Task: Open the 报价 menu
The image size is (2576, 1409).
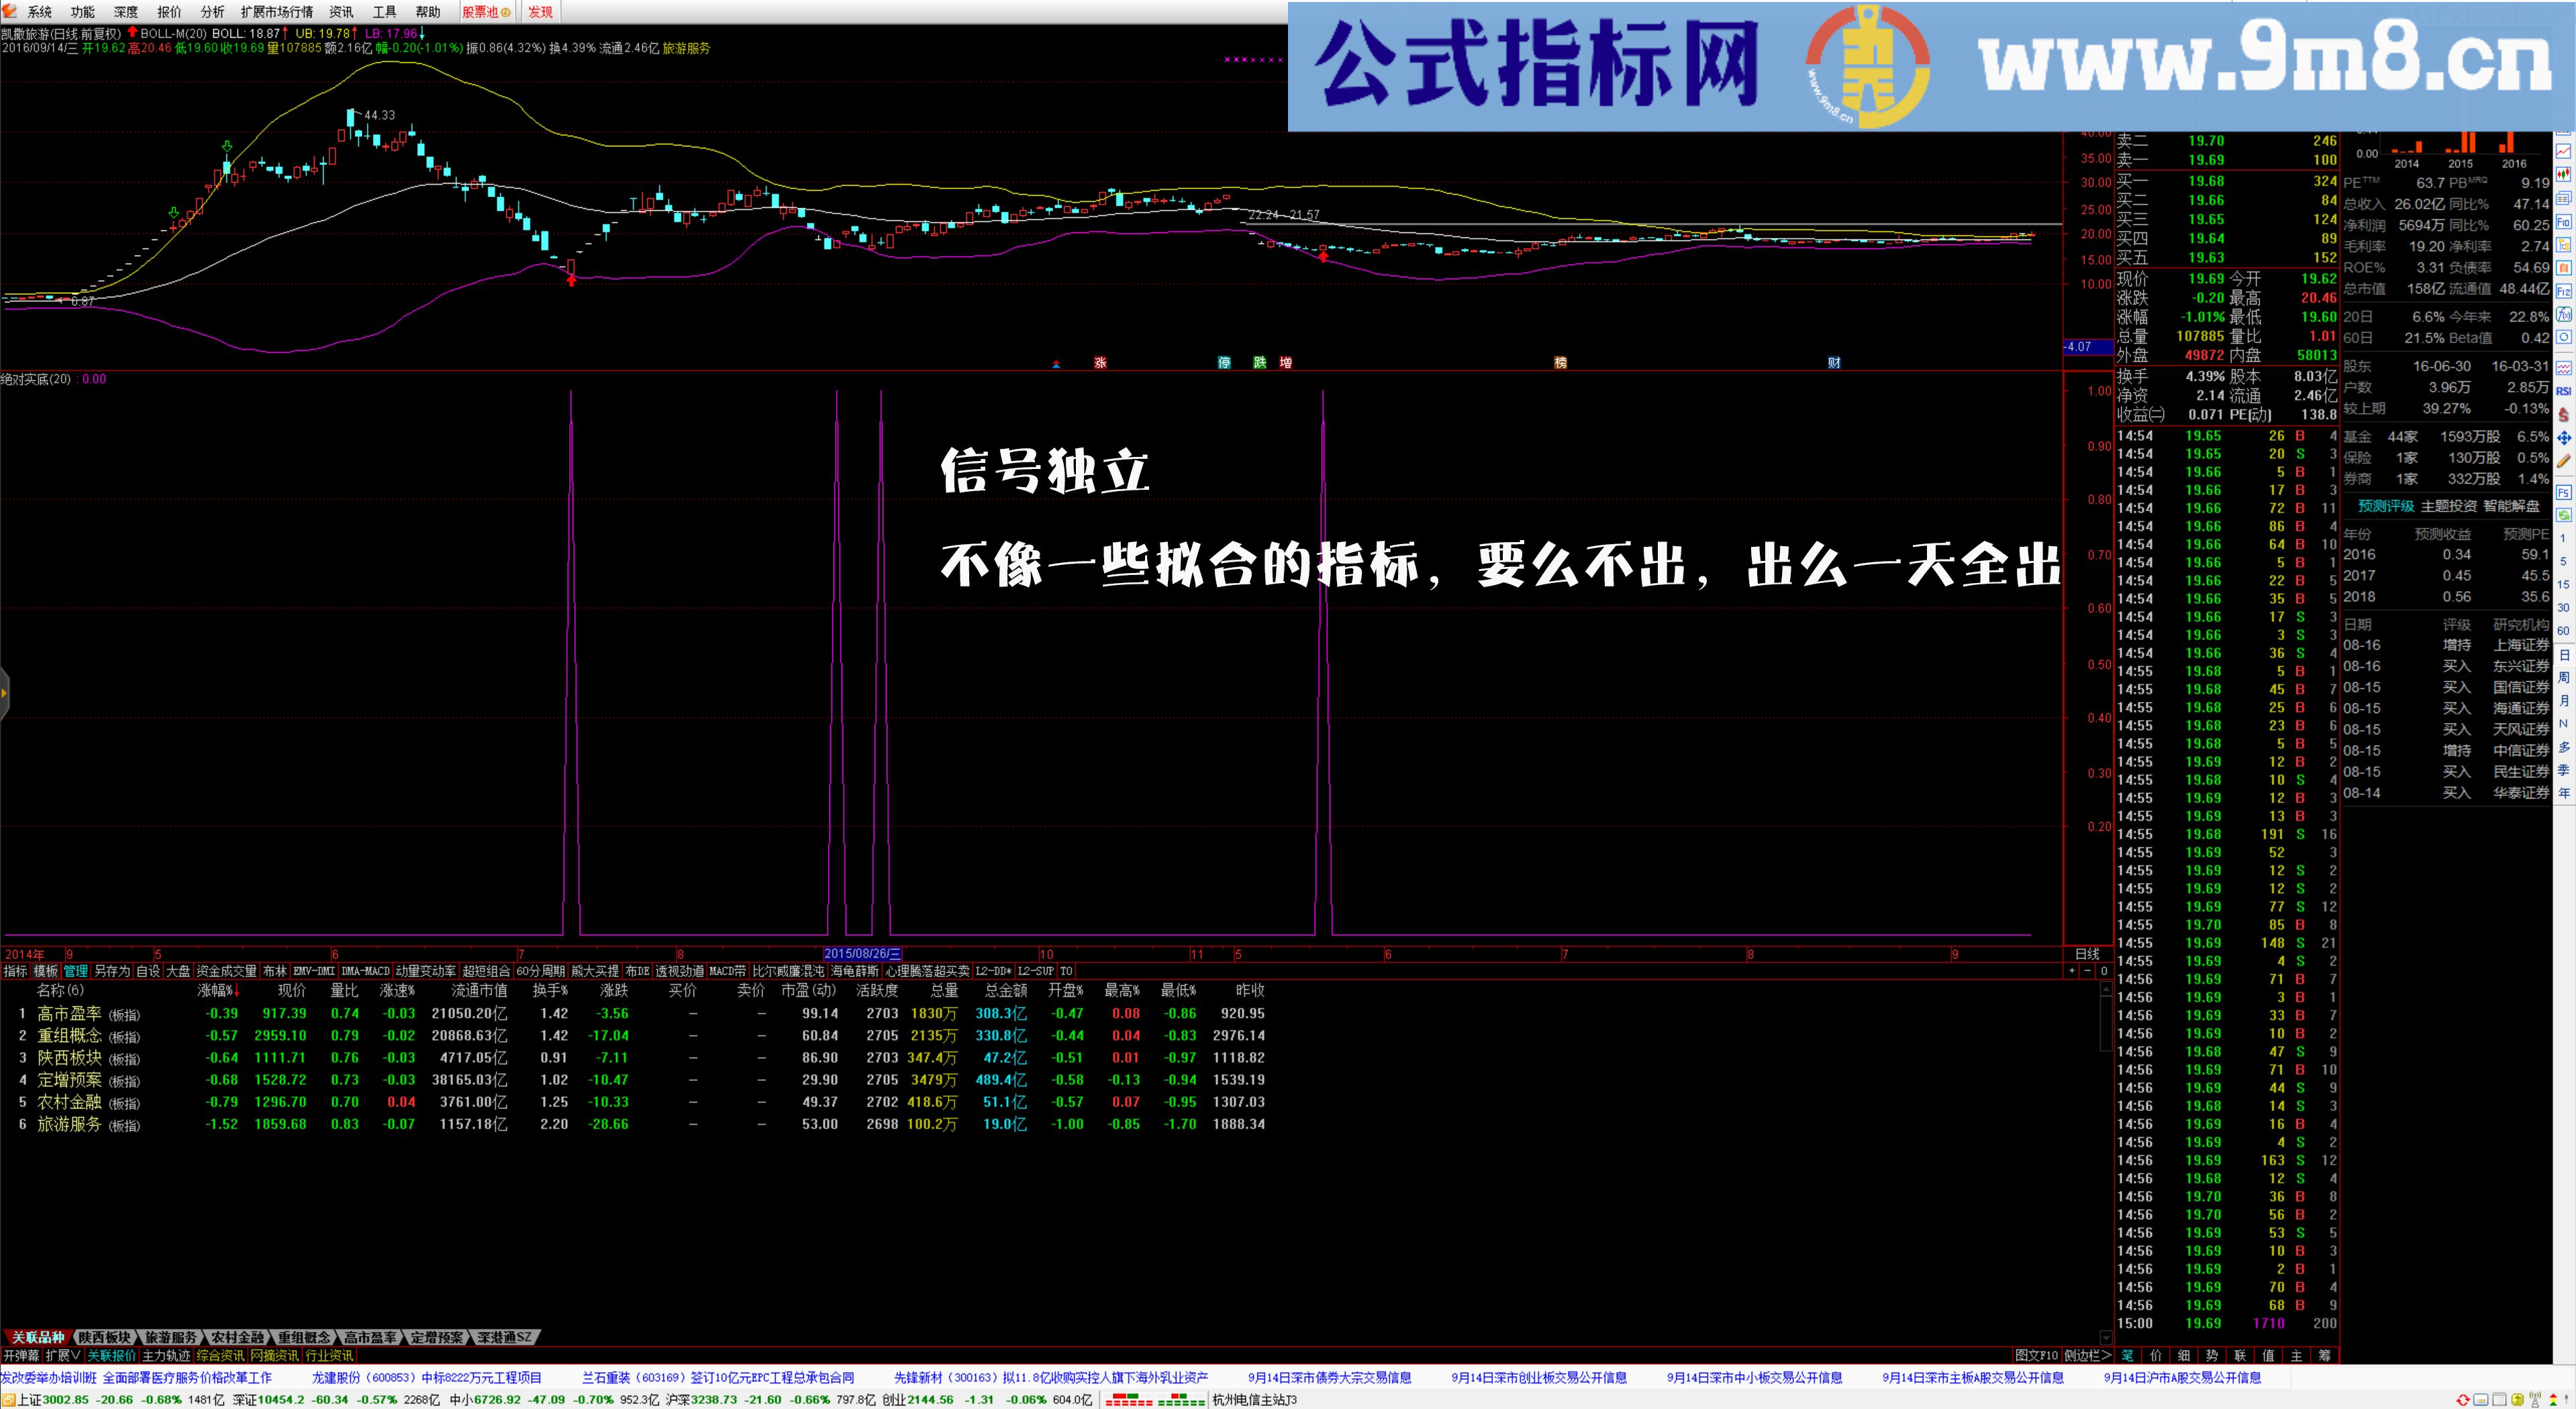Action: pyautogui.click(x=169, y=12)
